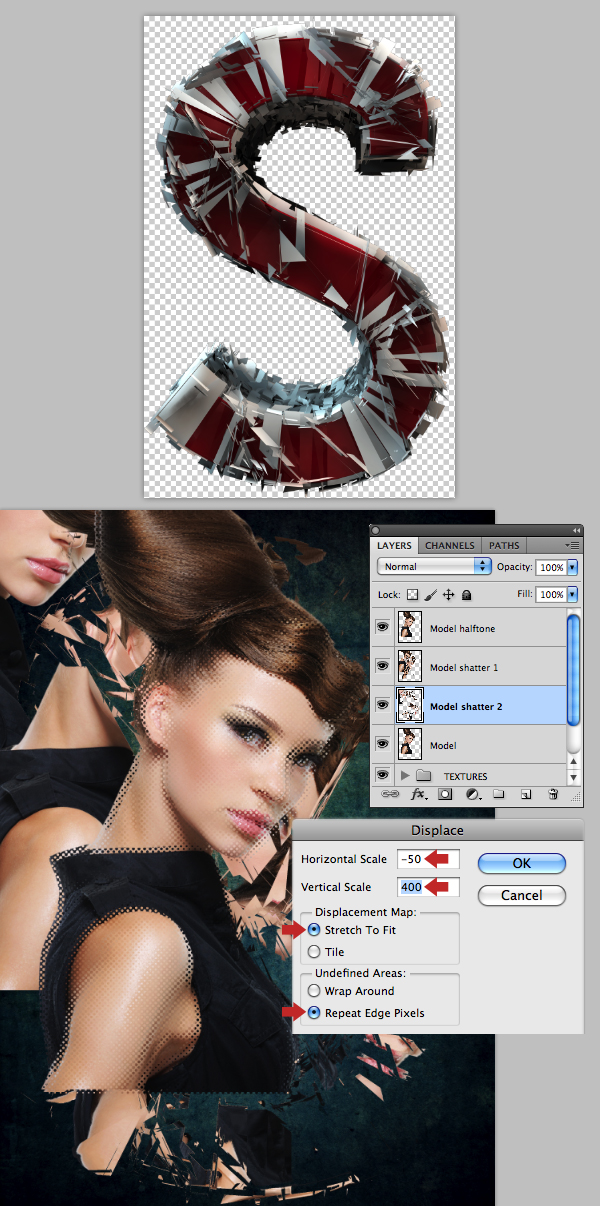Select the Stretch To Fit option
This screenshot has width=600, height=1206.
point(314,930)
